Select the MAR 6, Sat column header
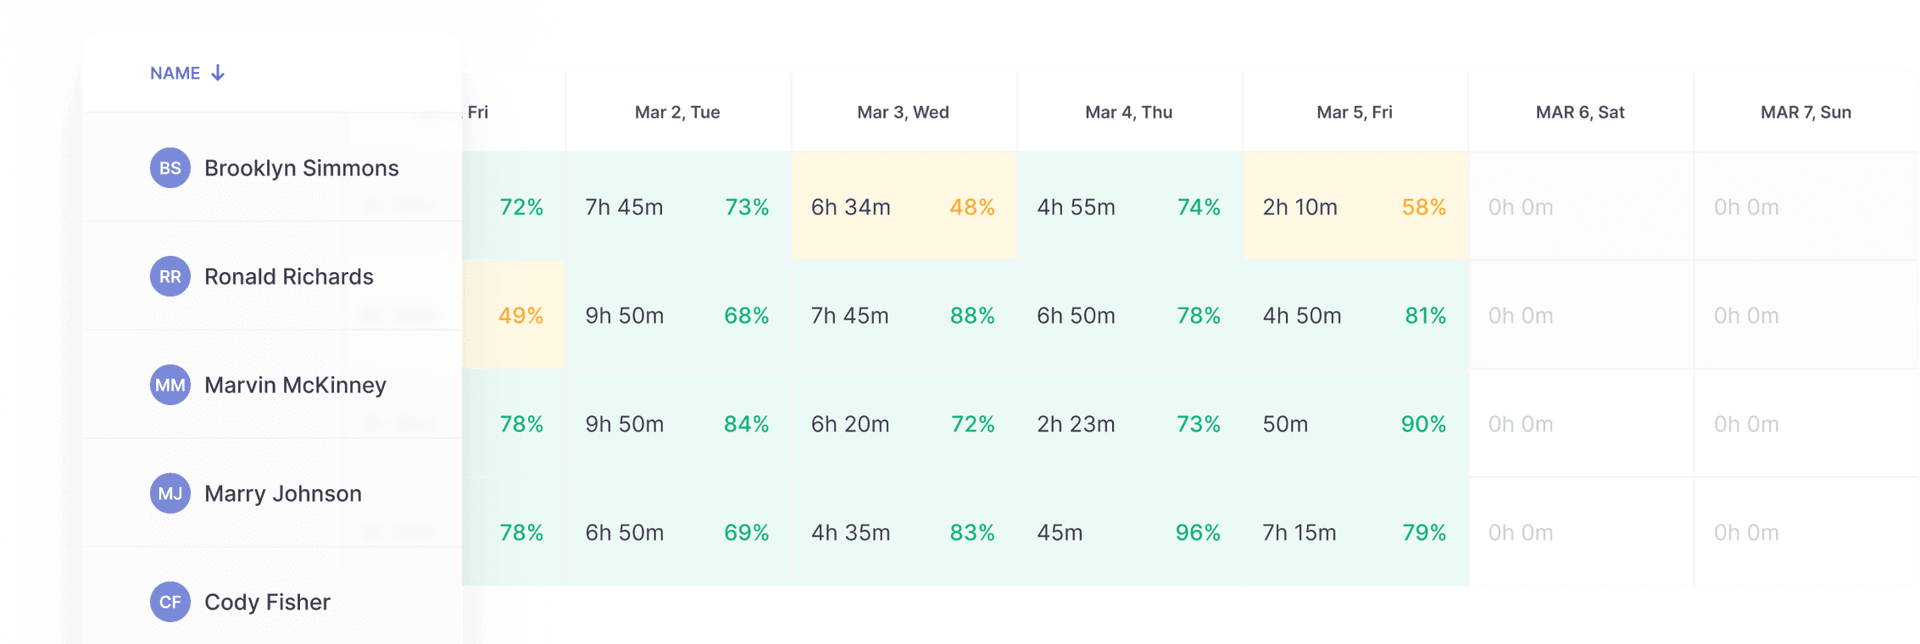The height and width of the screenshot is (644, 1920). (x=1580, y=111)
